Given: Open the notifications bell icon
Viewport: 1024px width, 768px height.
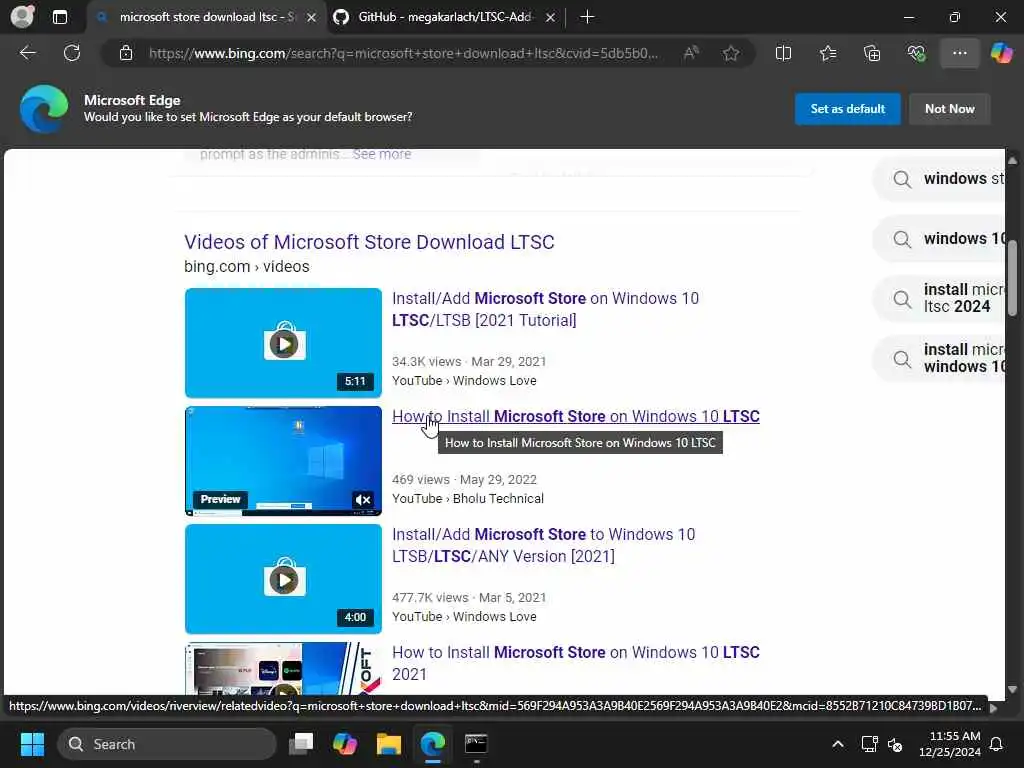Looking at the screenshot, I should tap(997, 744).
